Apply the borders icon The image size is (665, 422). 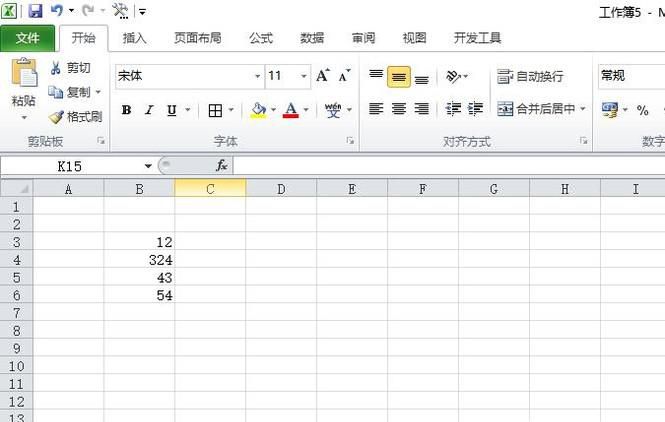tap(215, 110)
